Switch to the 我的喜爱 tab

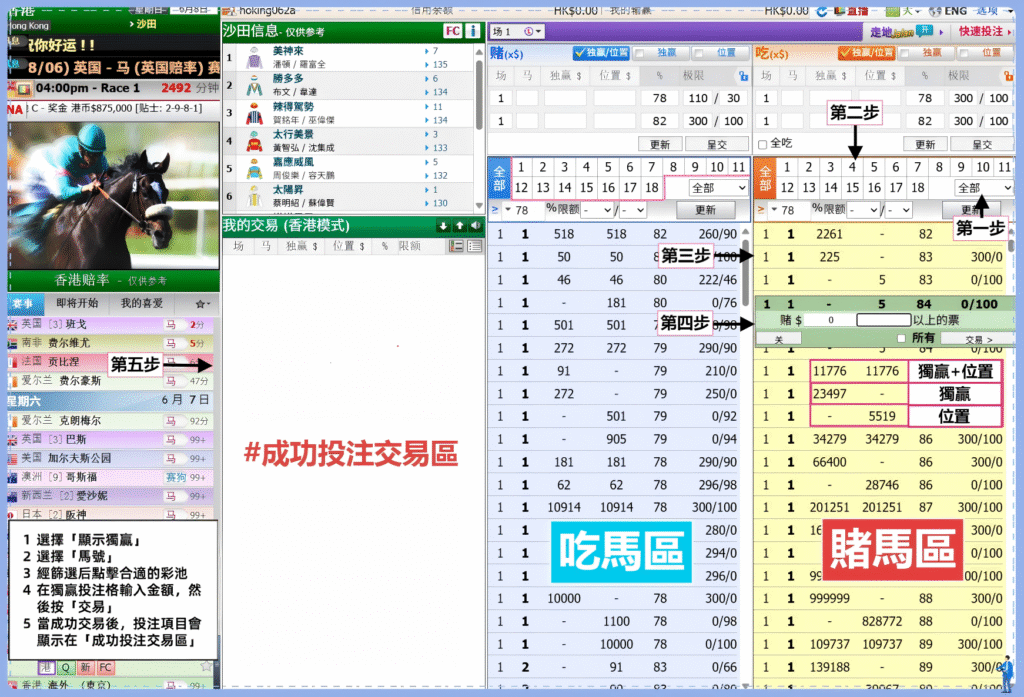[142, 304]
